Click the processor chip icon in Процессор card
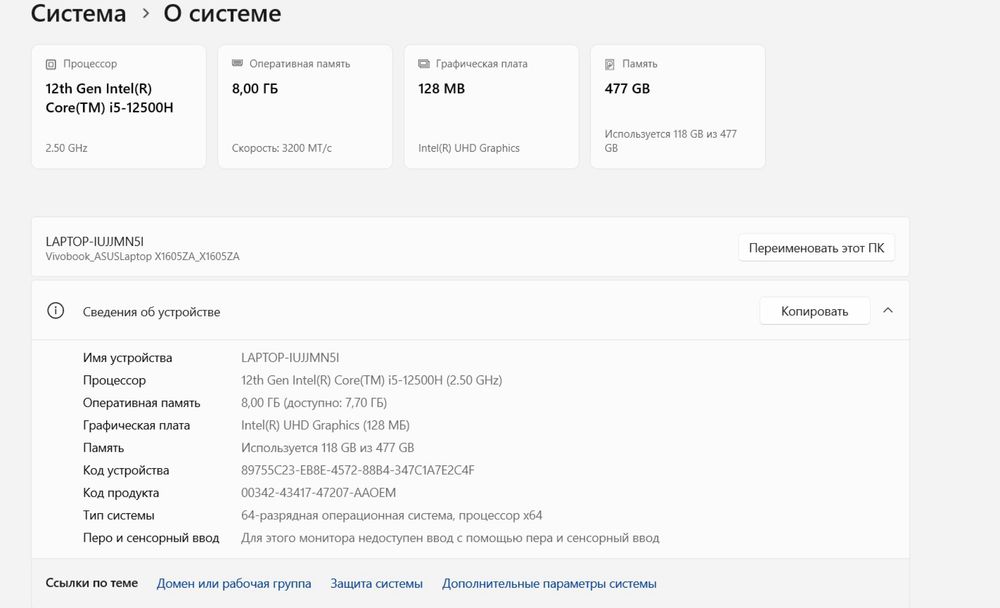The height and width of the screenshot is (608, 1000). pos(51,64)
